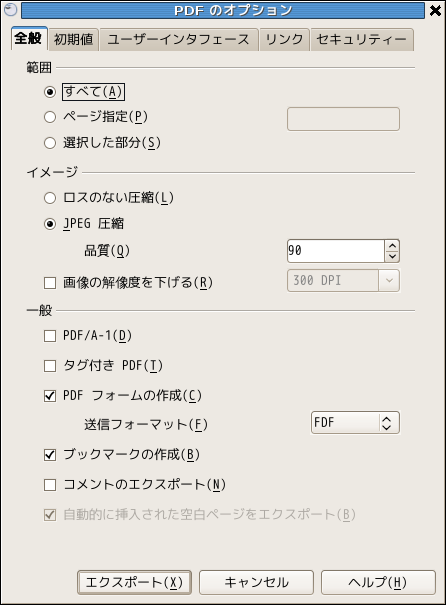Select the 選択した部分 radio option

[x=50, y=143]
